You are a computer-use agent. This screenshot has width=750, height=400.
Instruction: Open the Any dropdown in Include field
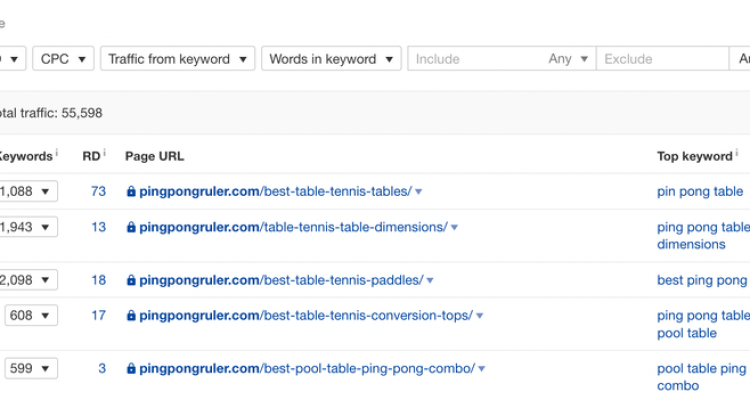tap(568, 59)
